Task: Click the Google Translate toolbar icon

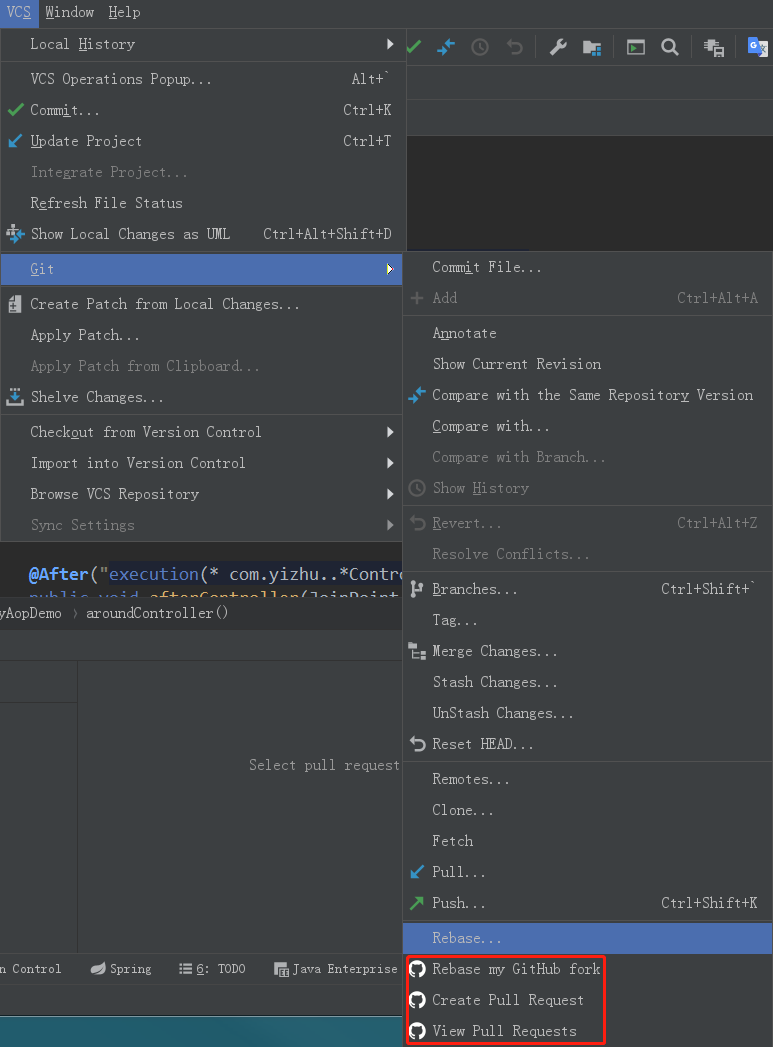Action: point(757,47)
